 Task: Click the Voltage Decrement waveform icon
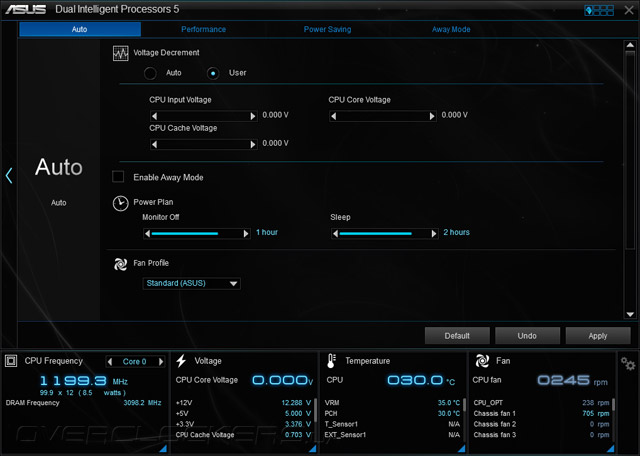click(120, 53)
